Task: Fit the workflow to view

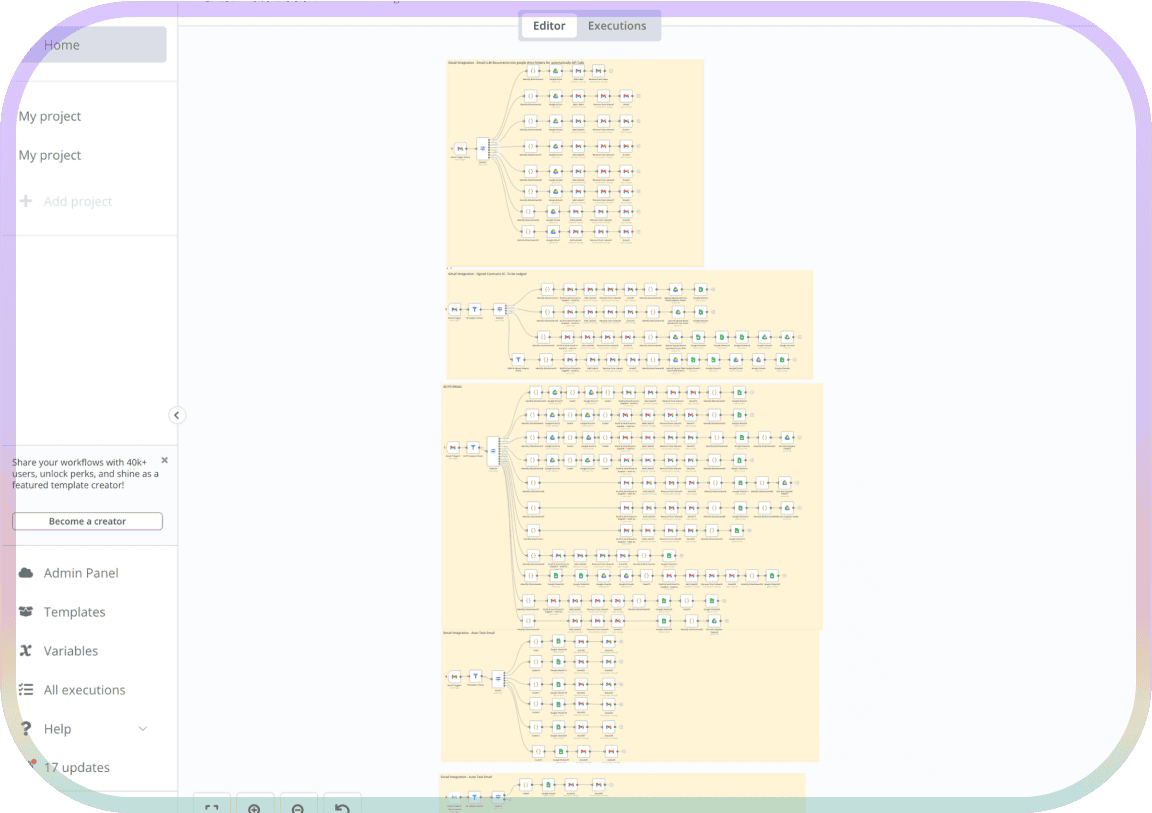Action: click(x=212, y=806)
